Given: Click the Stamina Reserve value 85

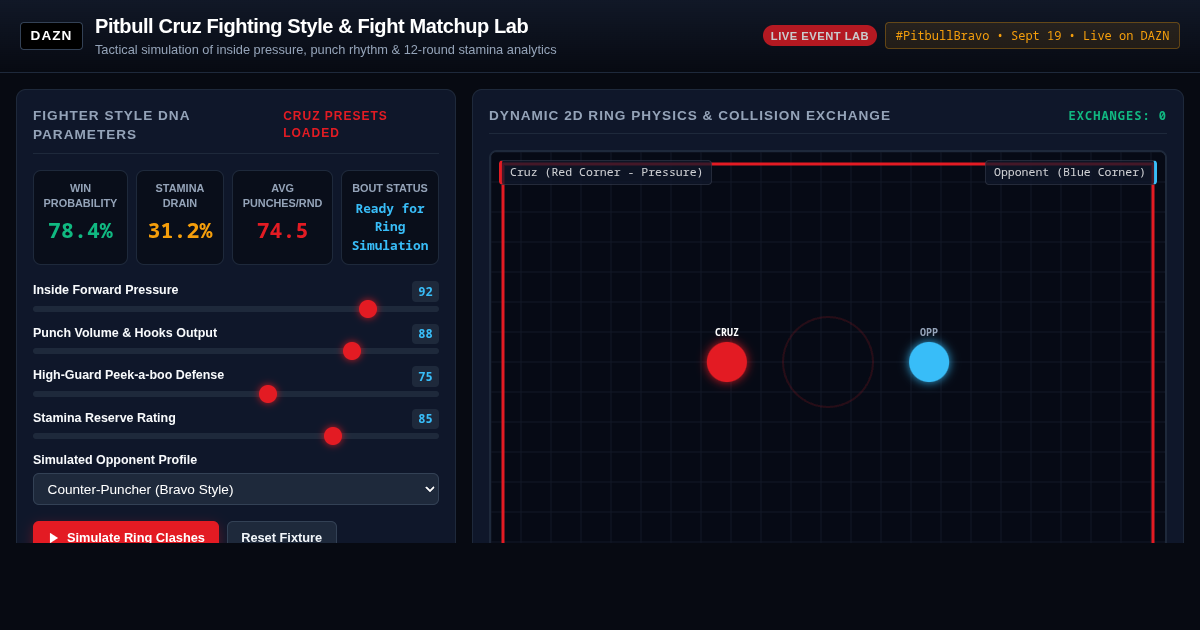Looking at the screenshot, I should pos(425,419).
